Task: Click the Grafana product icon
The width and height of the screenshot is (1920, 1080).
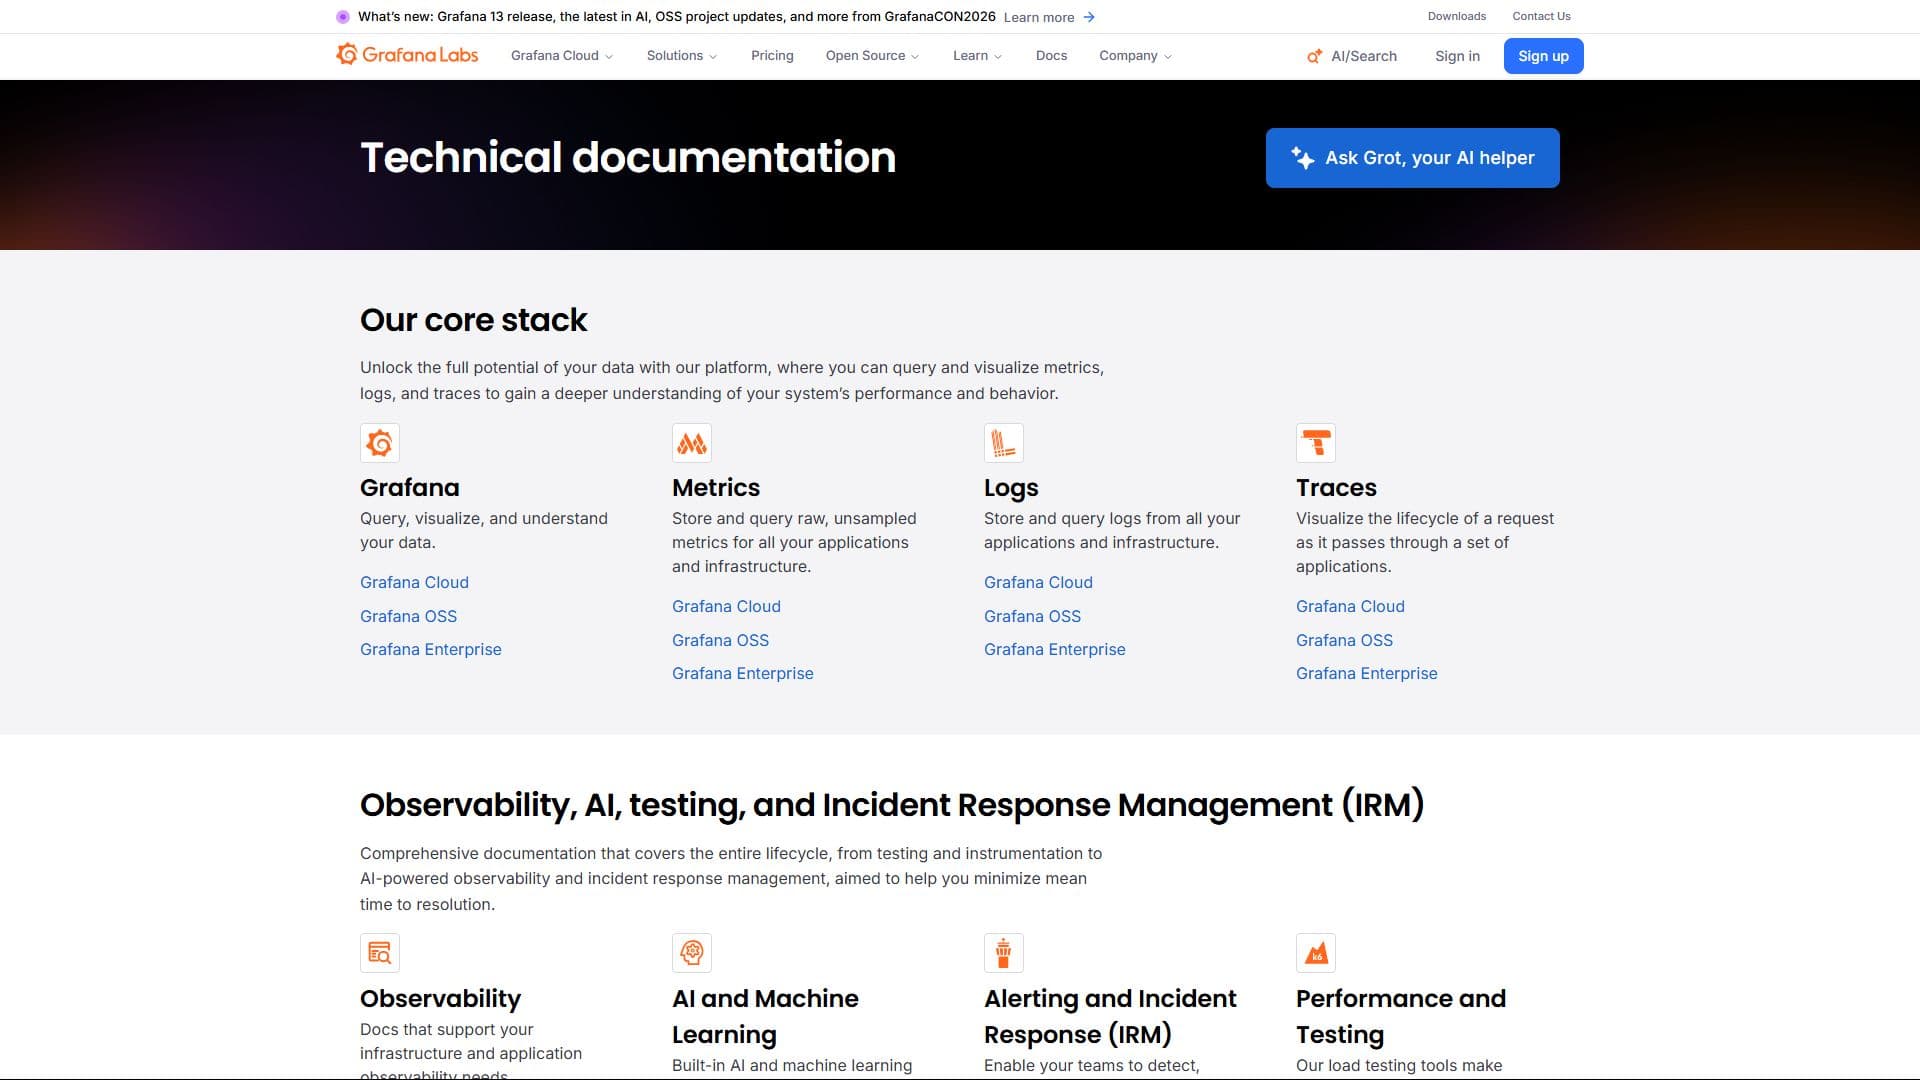Action: [380, 443]
